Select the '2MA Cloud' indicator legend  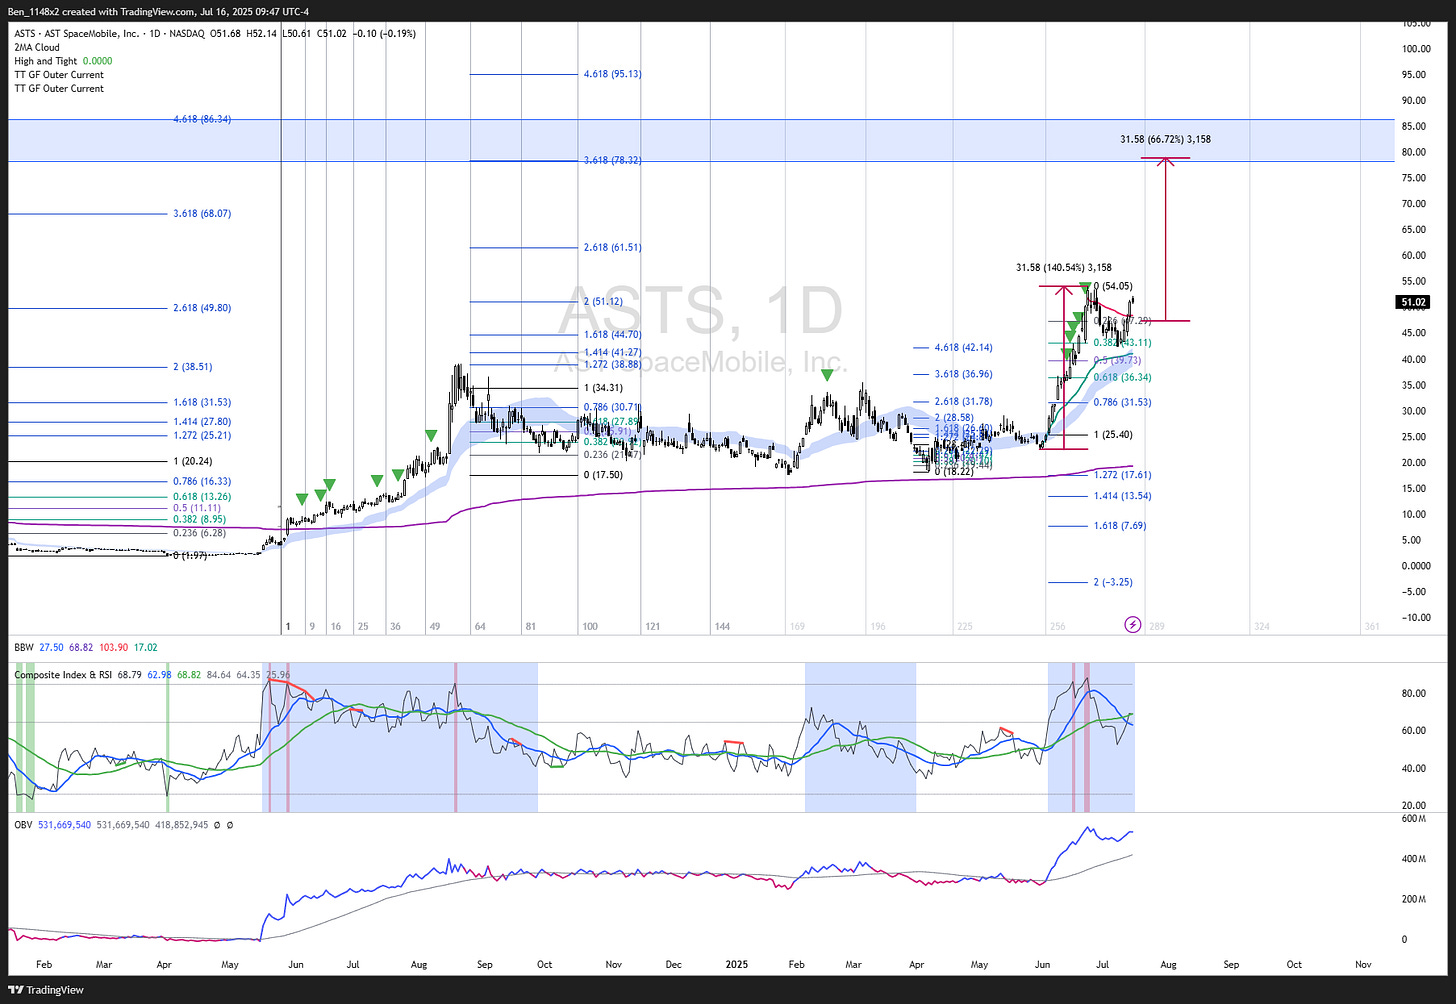36,47
